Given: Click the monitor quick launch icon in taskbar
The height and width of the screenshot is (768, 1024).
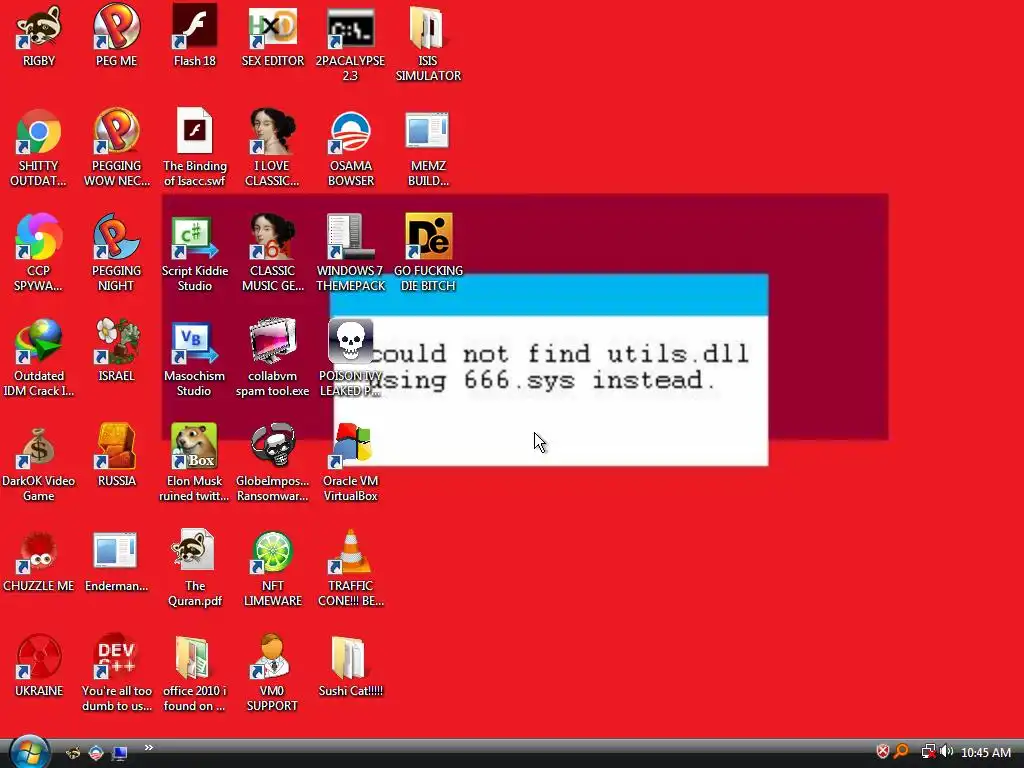Looking at the screenshot, I should 120,753.
